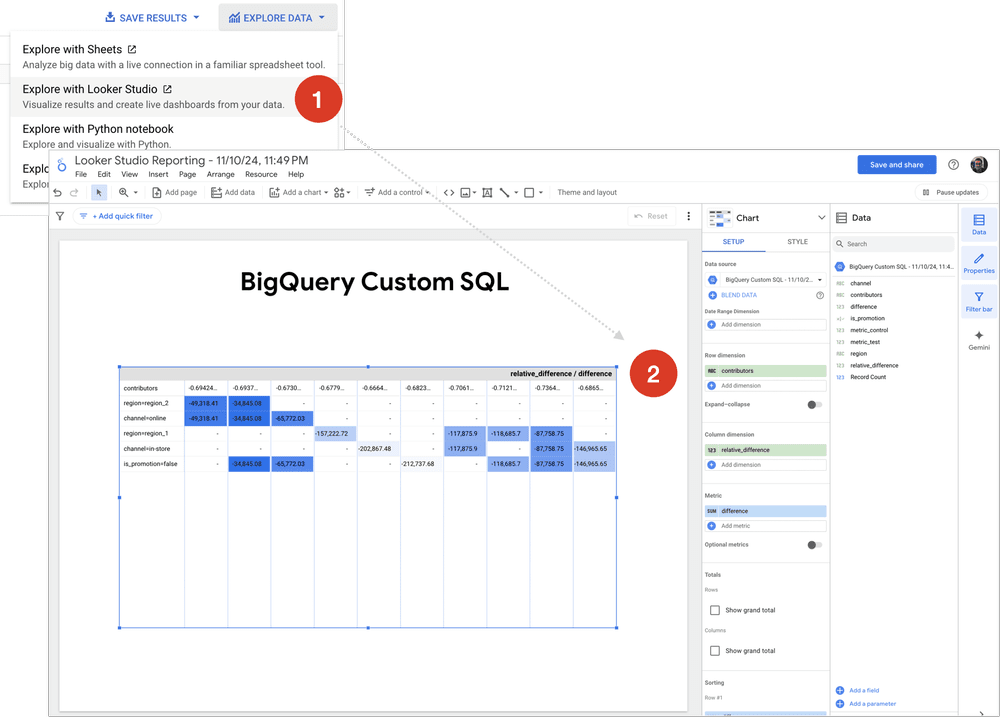Viewport: 1000px width, 717px height.
Task: Open the zoom level dropdown arrow
Action: pos(136,193)
